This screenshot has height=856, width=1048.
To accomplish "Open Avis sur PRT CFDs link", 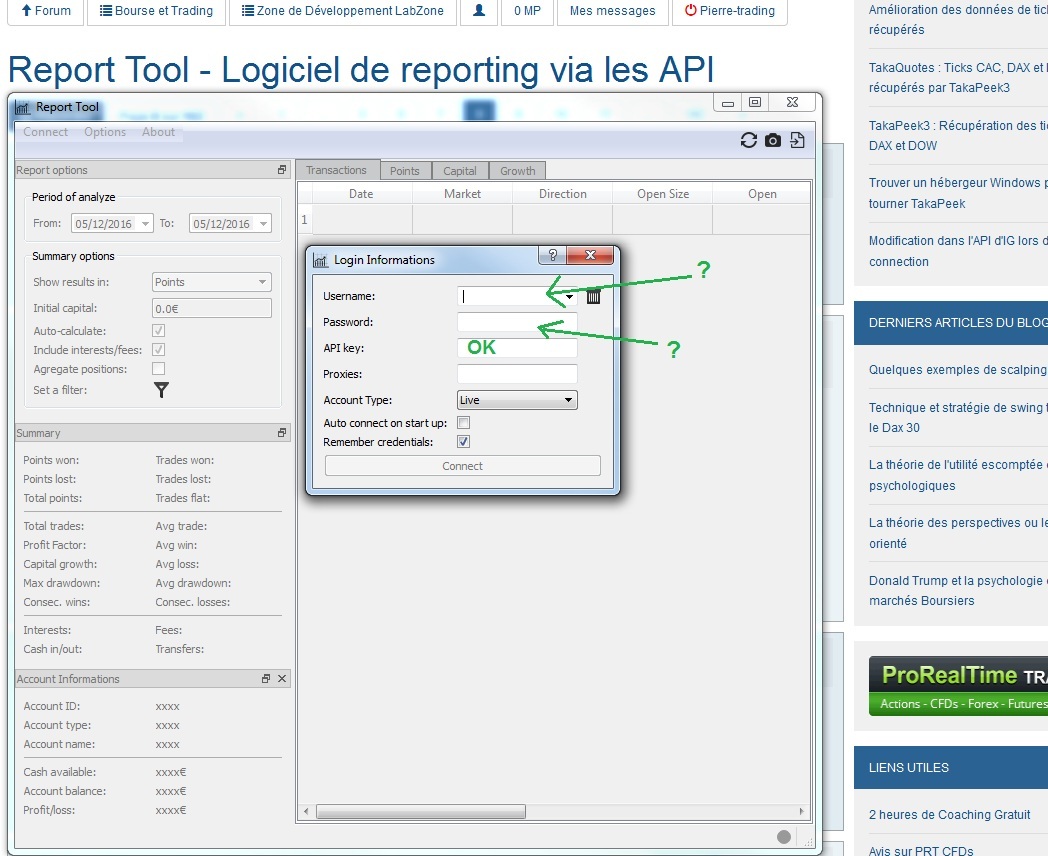I will [921, 851].
